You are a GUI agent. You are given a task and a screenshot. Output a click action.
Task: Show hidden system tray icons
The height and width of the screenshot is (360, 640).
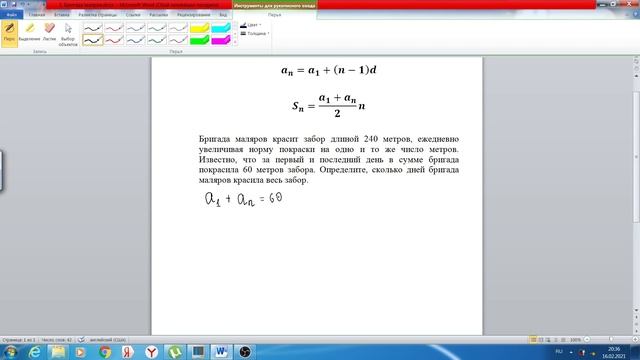click(x=571, y=352)
